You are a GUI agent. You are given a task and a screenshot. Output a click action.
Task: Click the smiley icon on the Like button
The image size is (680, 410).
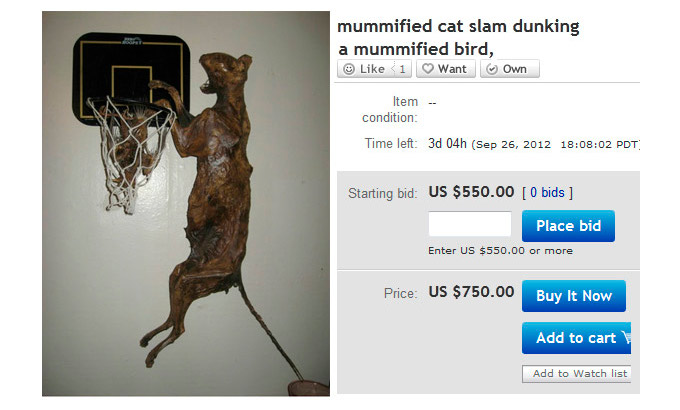349,69
